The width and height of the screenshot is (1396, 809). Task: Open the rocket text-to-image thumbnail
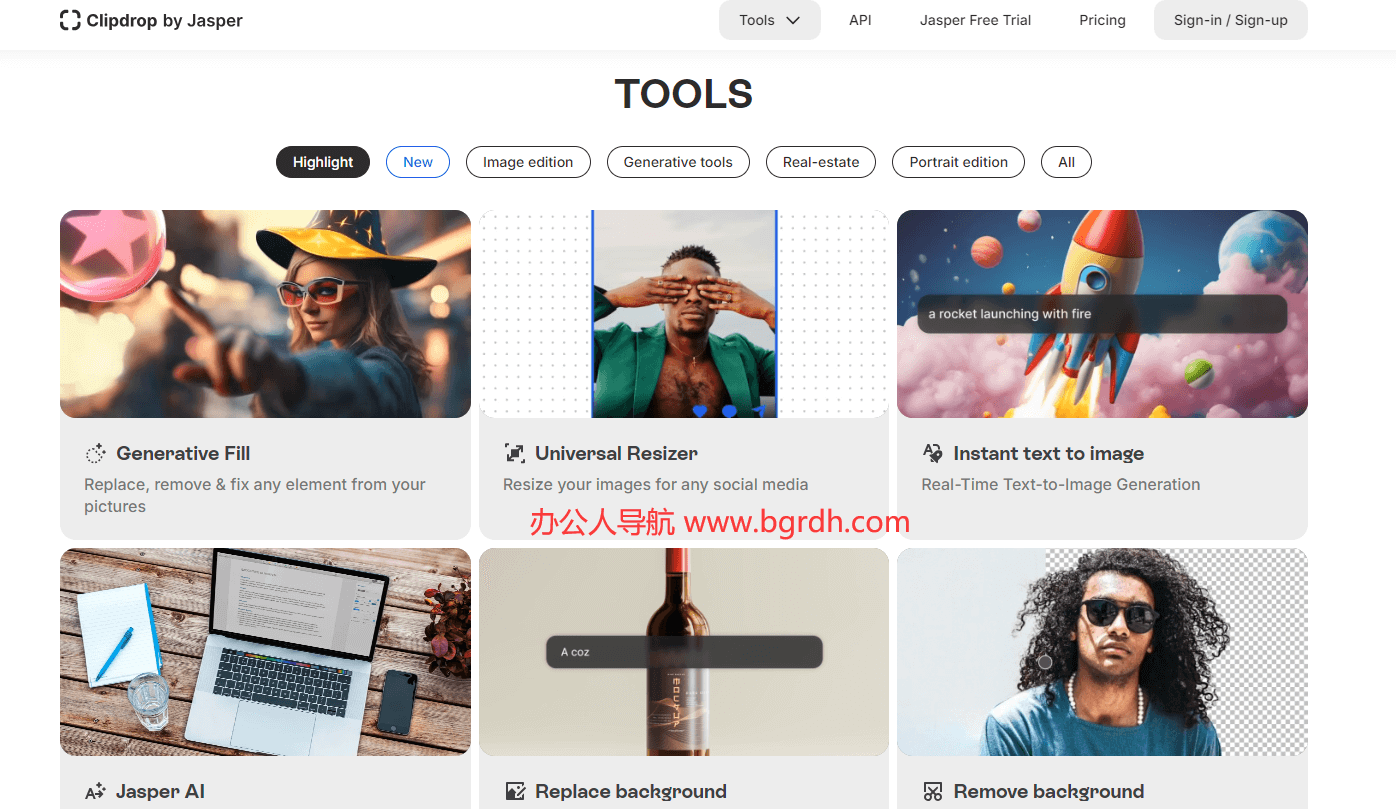pos(1101,314)
